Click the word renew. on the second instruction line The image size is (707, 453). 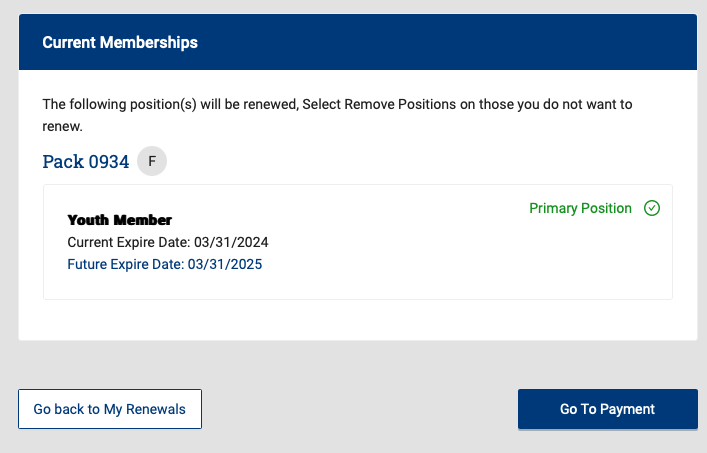[x=62, y=127]
